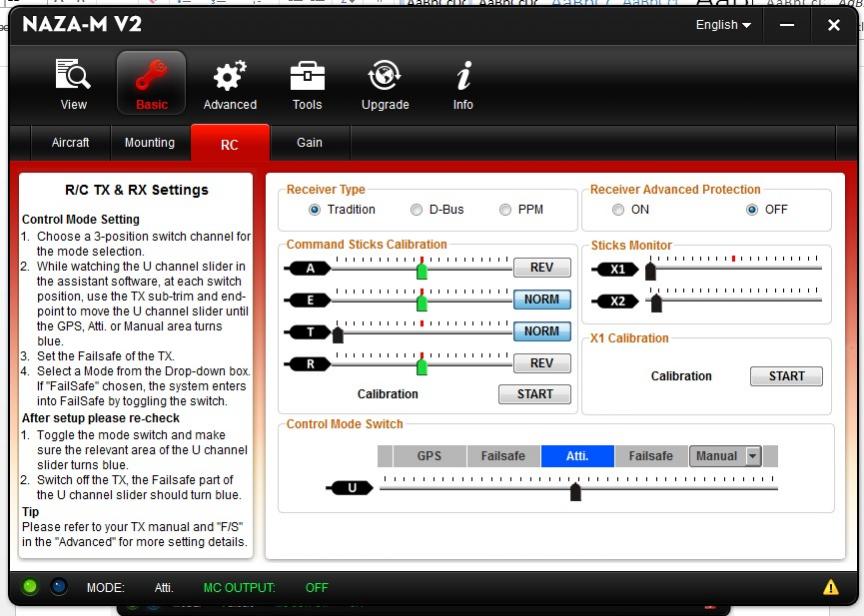The height and width of the screenshot is (616, 864).
Task: Open the English language dropdown
Action: (x=723, y=25)
